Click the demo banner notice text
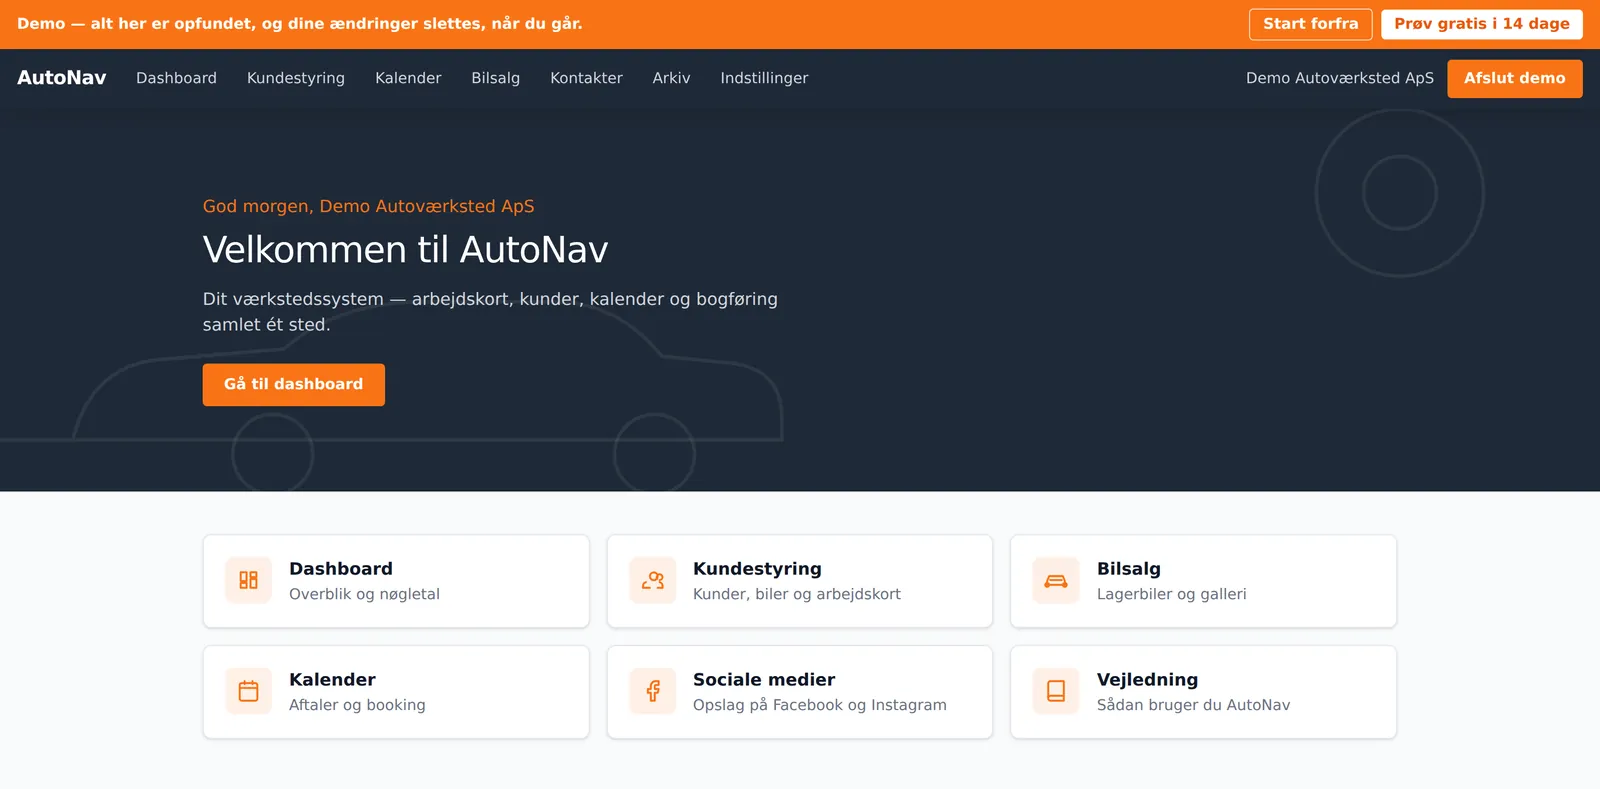This screenshot has width=1600, height=789. pyautogui.click(x=299, y=24)
